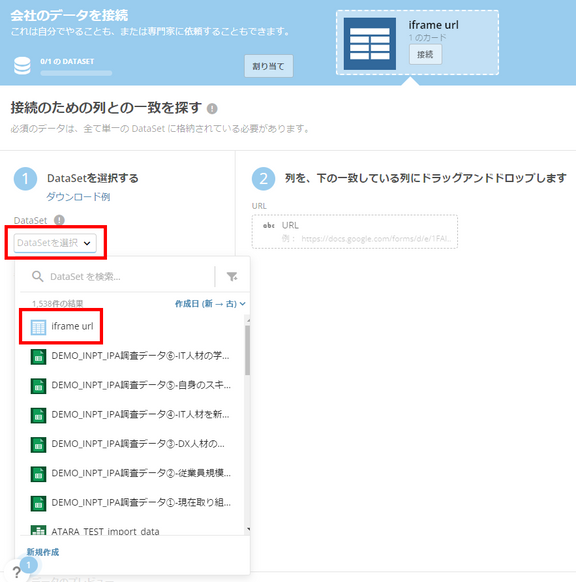Select DEMO_INPT_IPA調査データ⑤ dataset
The height and width of the screenshot is (582, 576).
click(x=132, y=386)
